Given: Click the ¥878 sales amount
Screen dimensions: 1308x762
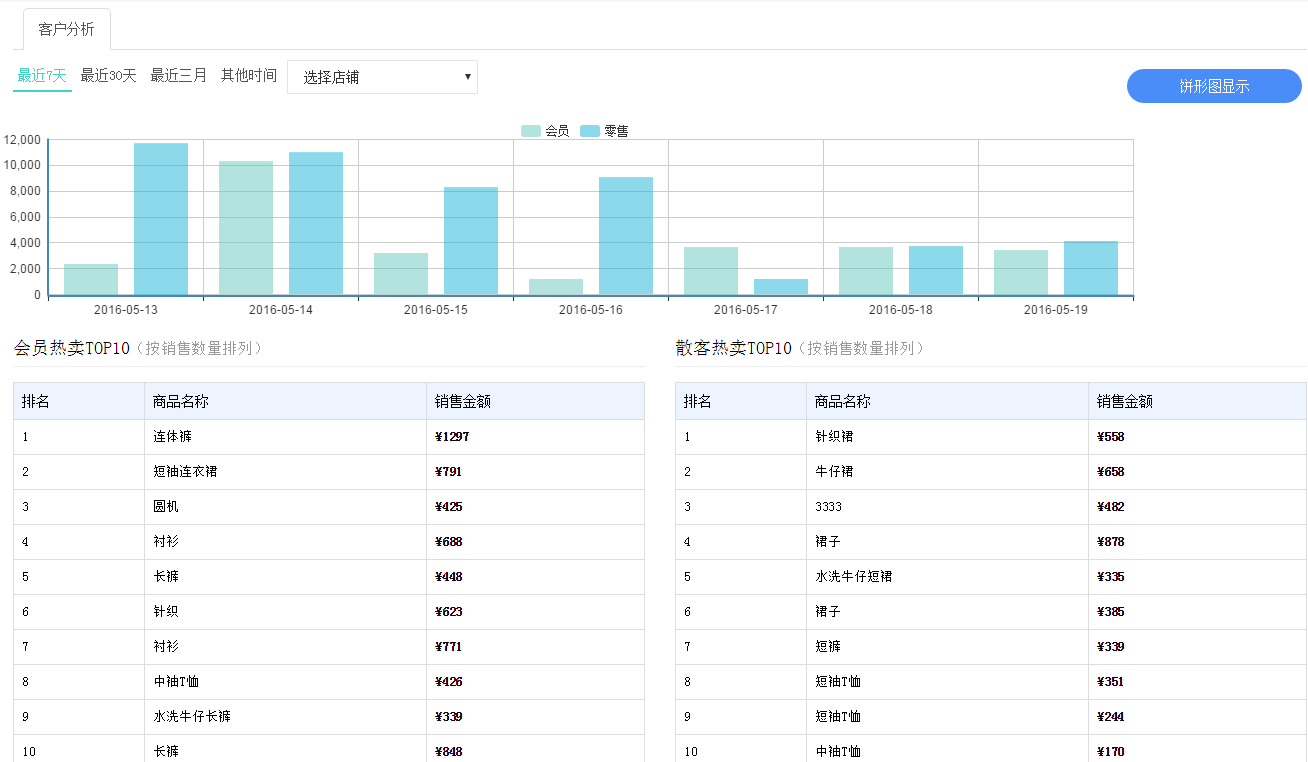Looking at the screenshot, I should point(1111,542).
